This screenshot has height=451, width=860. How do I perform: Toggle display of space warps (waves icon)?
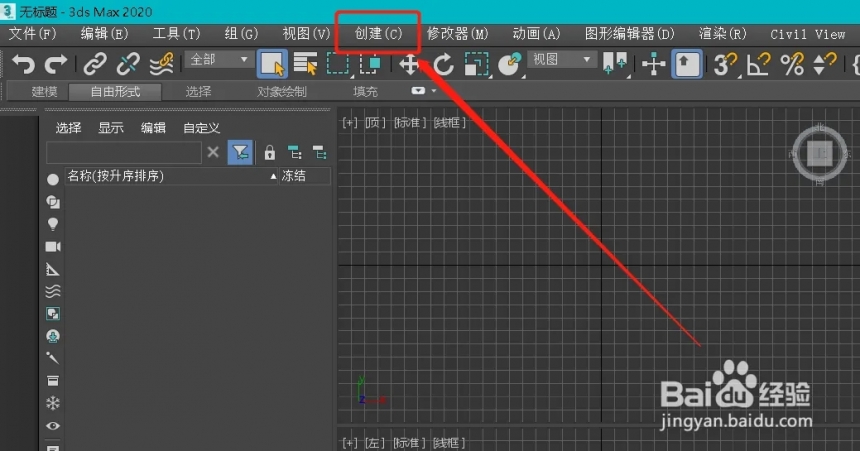point(53,291)
